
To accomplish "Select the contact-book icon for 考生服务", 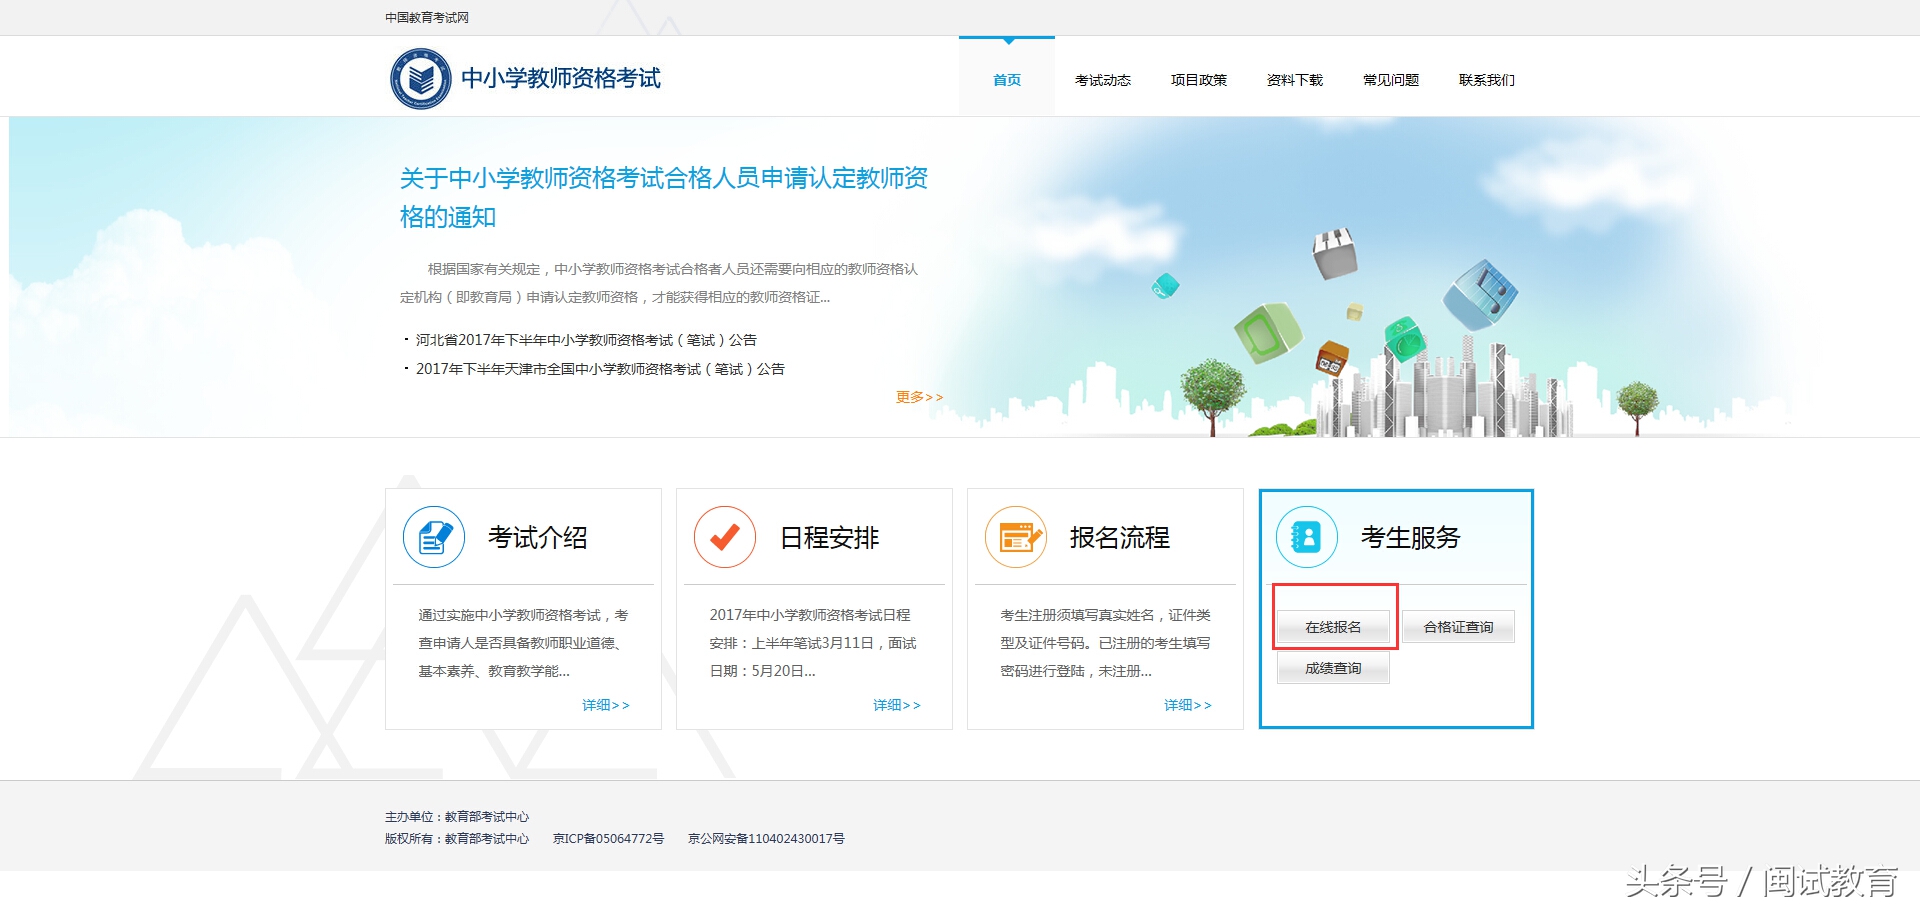I will click(1305, 537).
